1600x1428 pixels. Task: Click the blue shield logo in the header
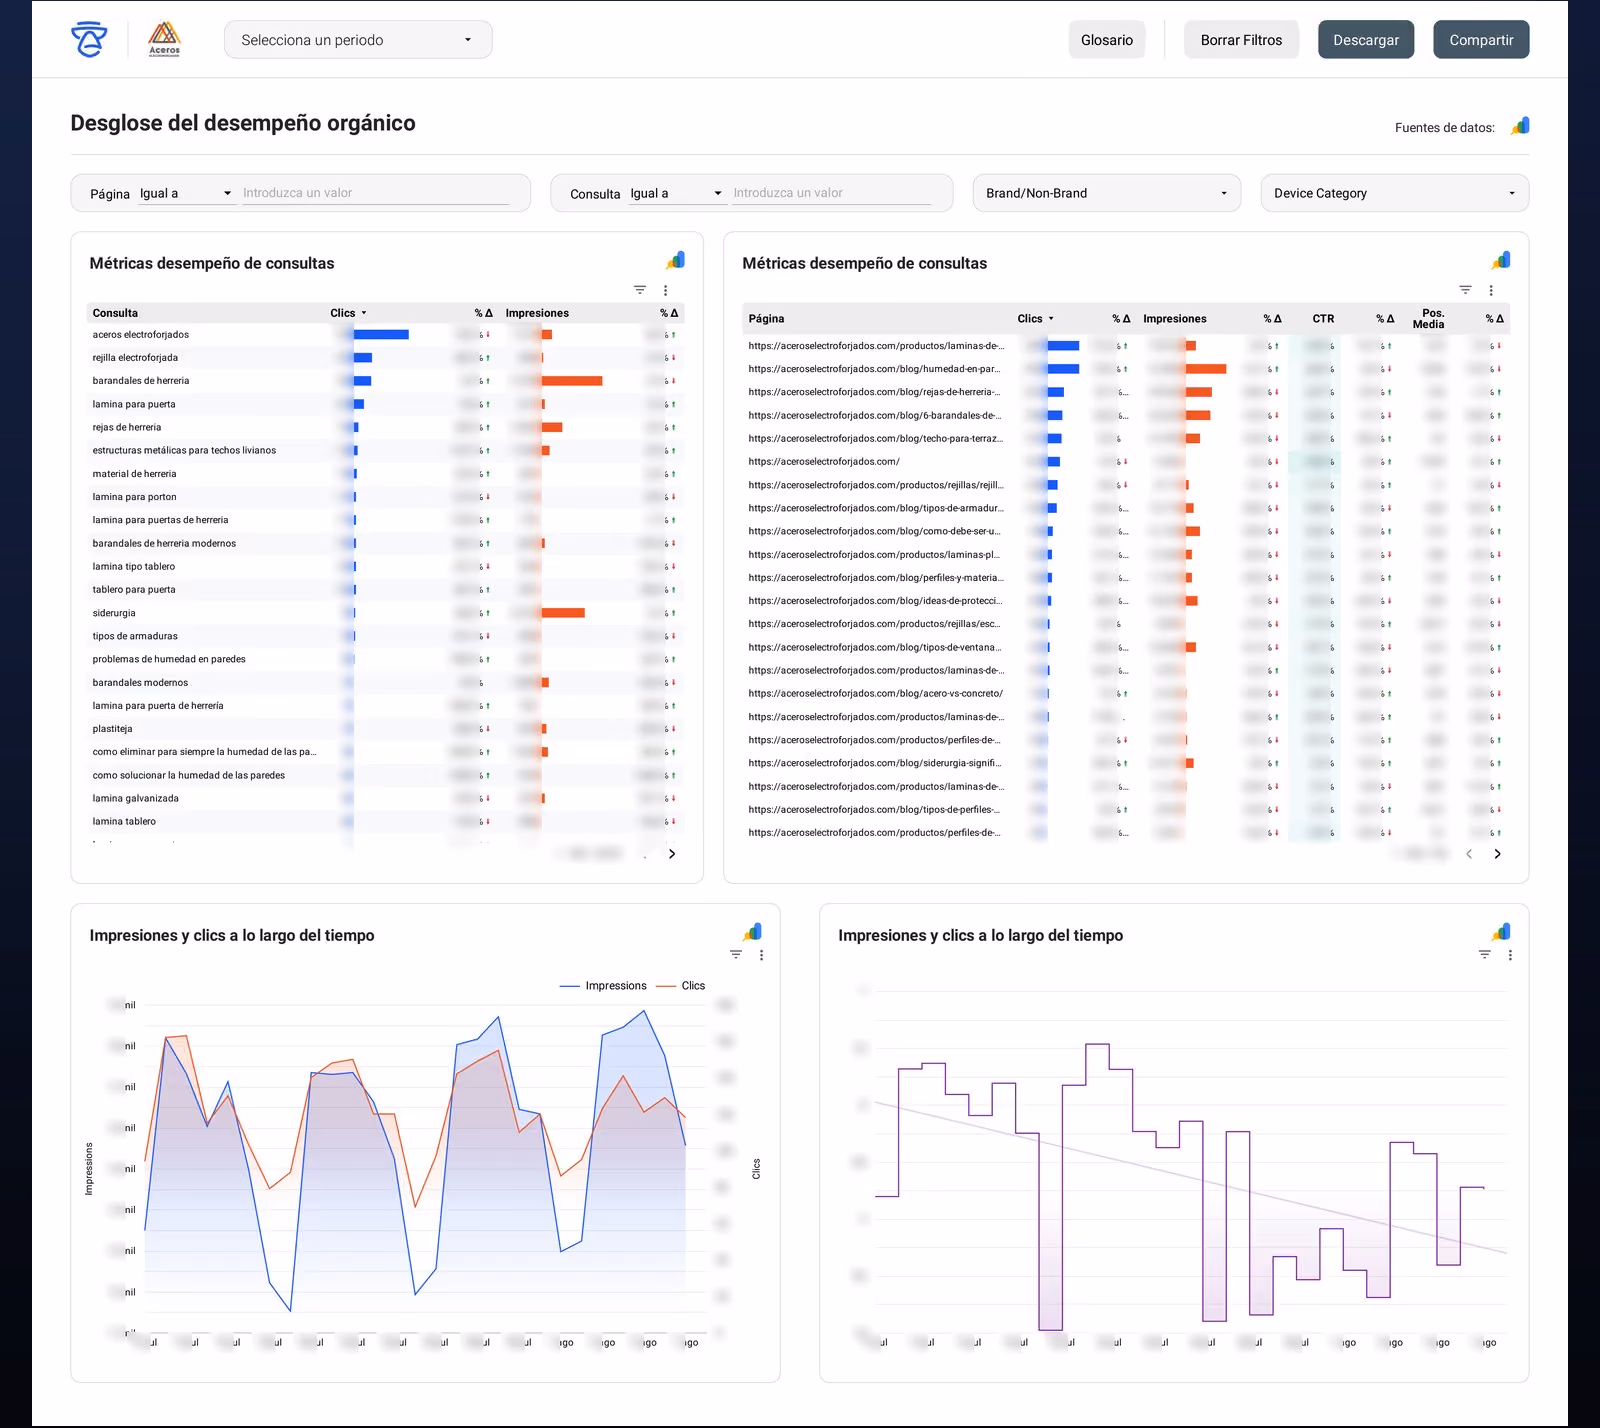(89, 39)
